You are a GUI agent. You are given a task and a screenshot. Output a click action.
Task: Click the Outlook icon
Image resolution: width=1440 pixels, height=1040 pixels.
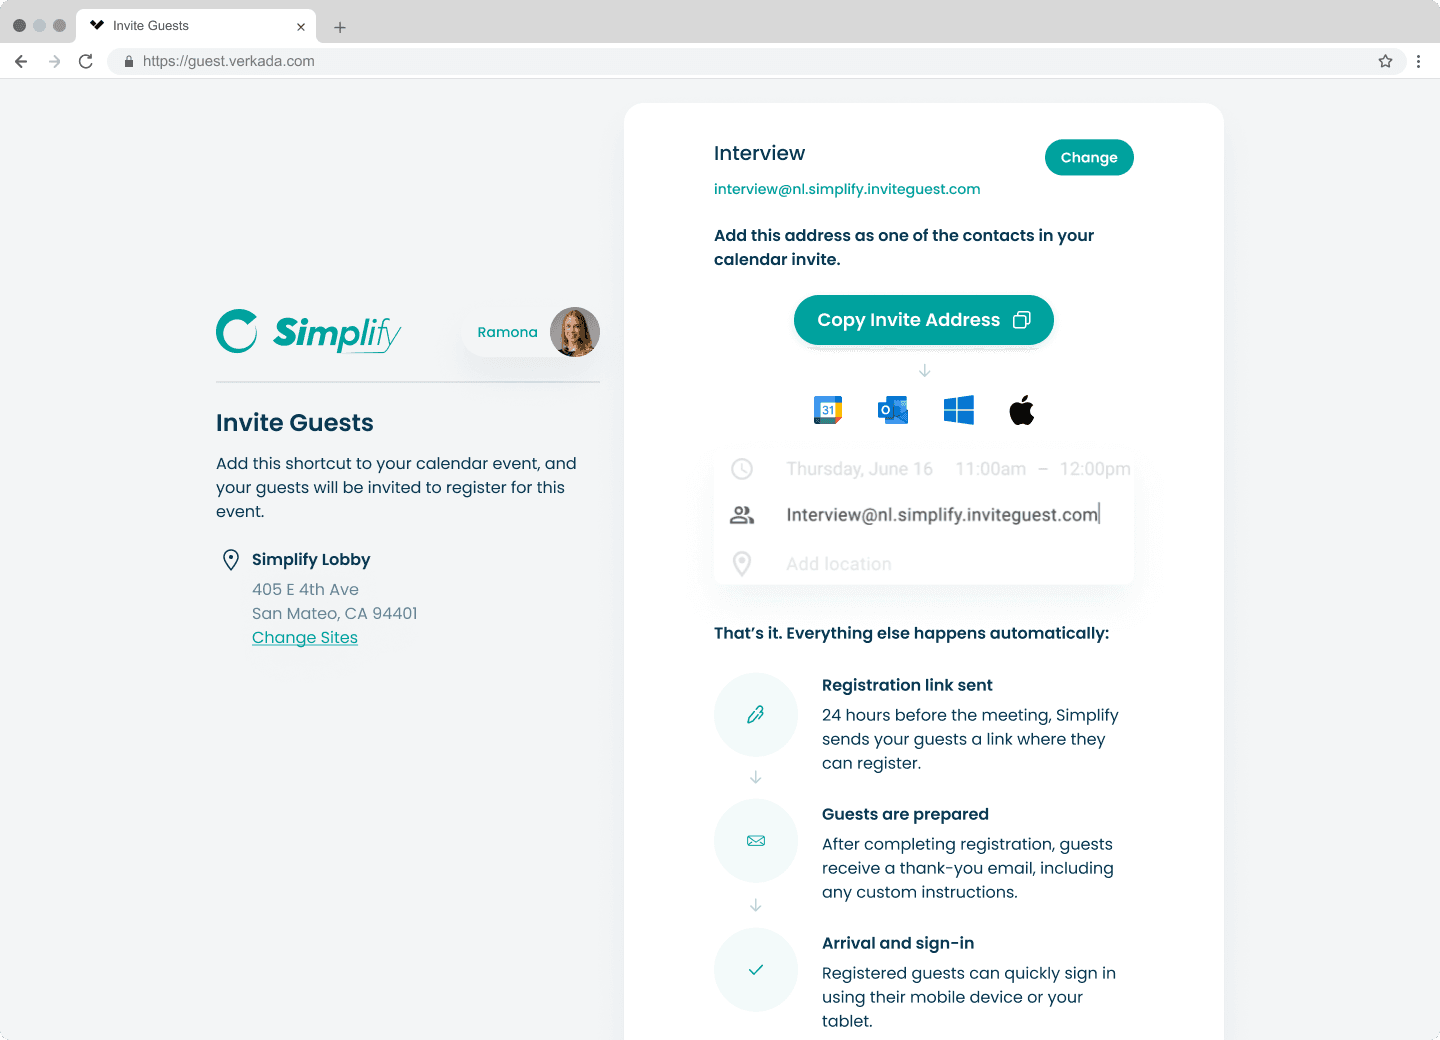pos(892,410)
